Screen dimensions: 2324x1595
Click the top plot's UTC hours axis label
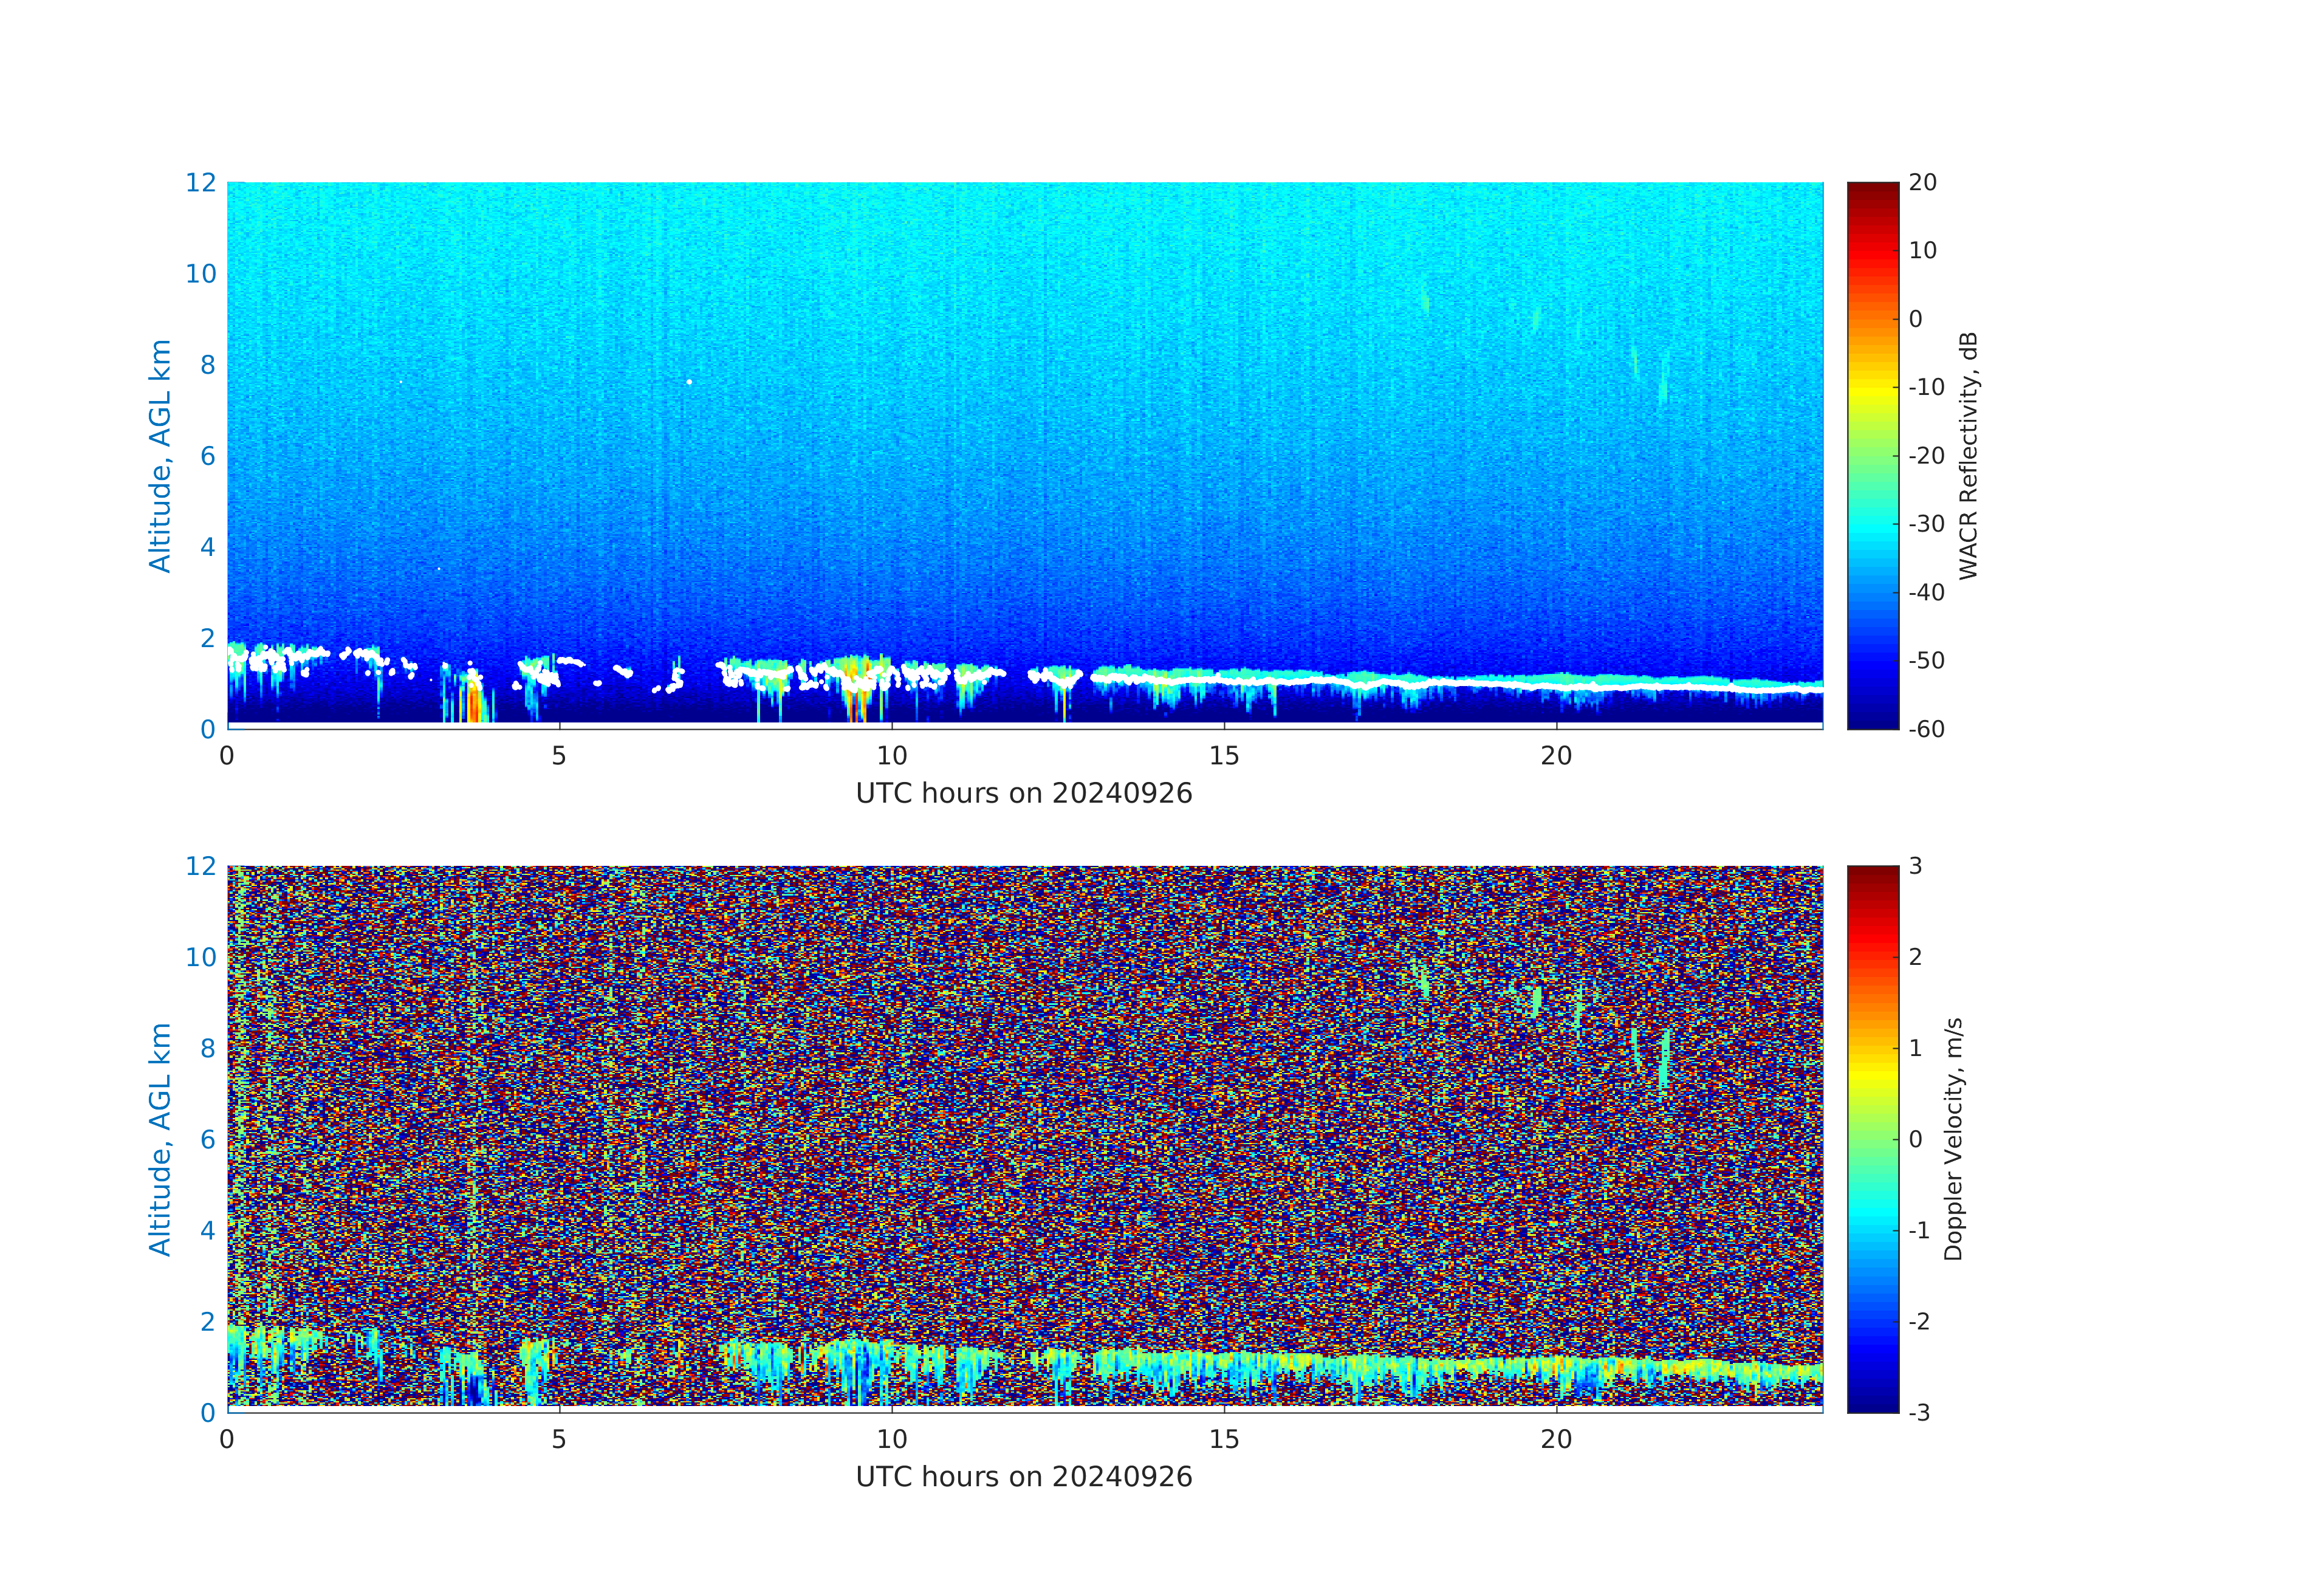[x=1023, y=793]
